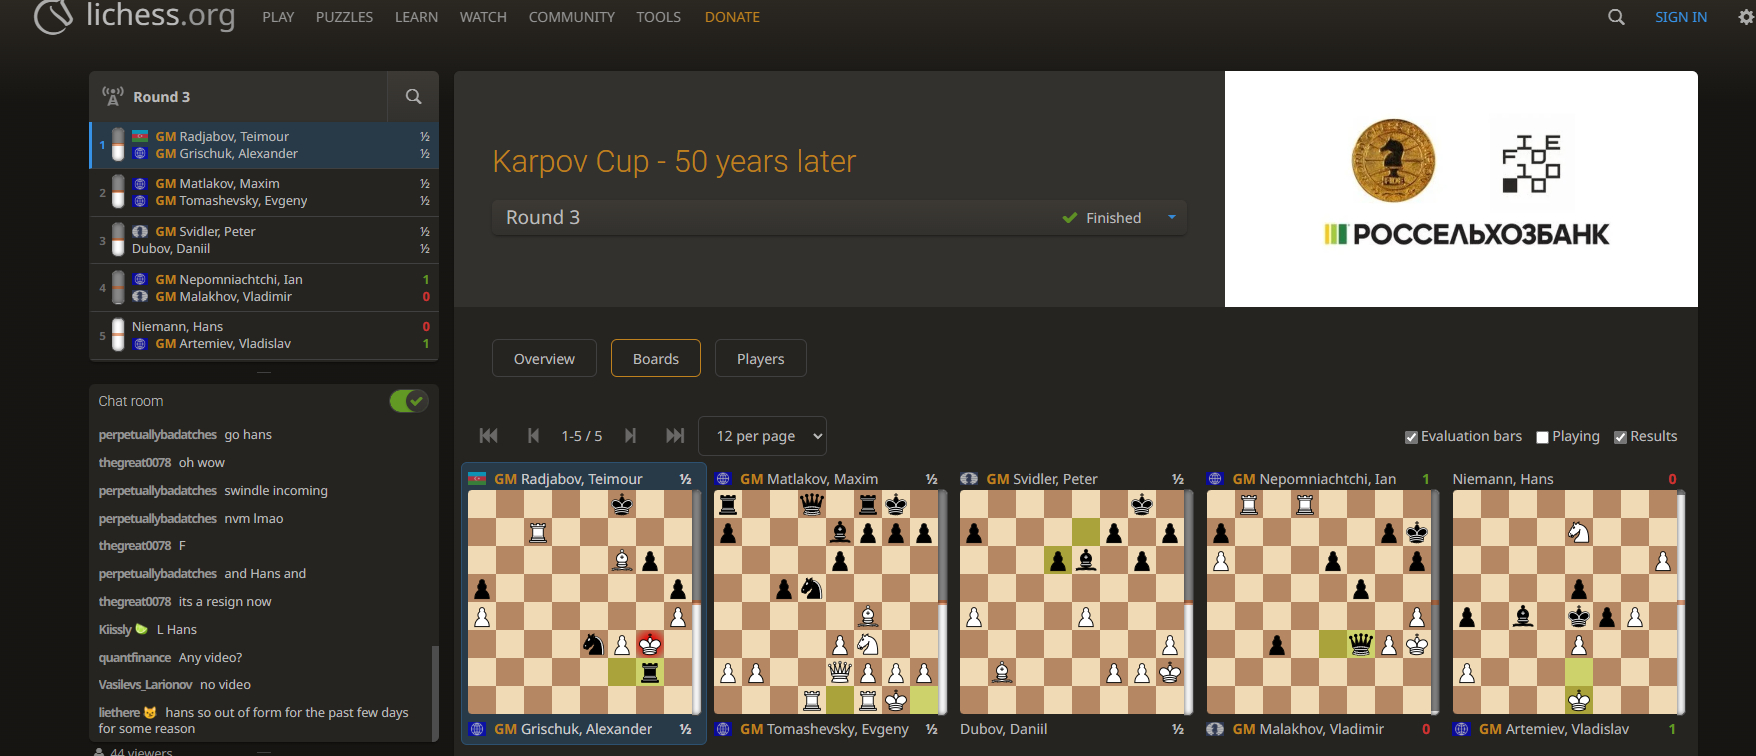This screenshot has height=756, width=1756.
Task: Jump to the first page of boards
Action: pos(489,436)
